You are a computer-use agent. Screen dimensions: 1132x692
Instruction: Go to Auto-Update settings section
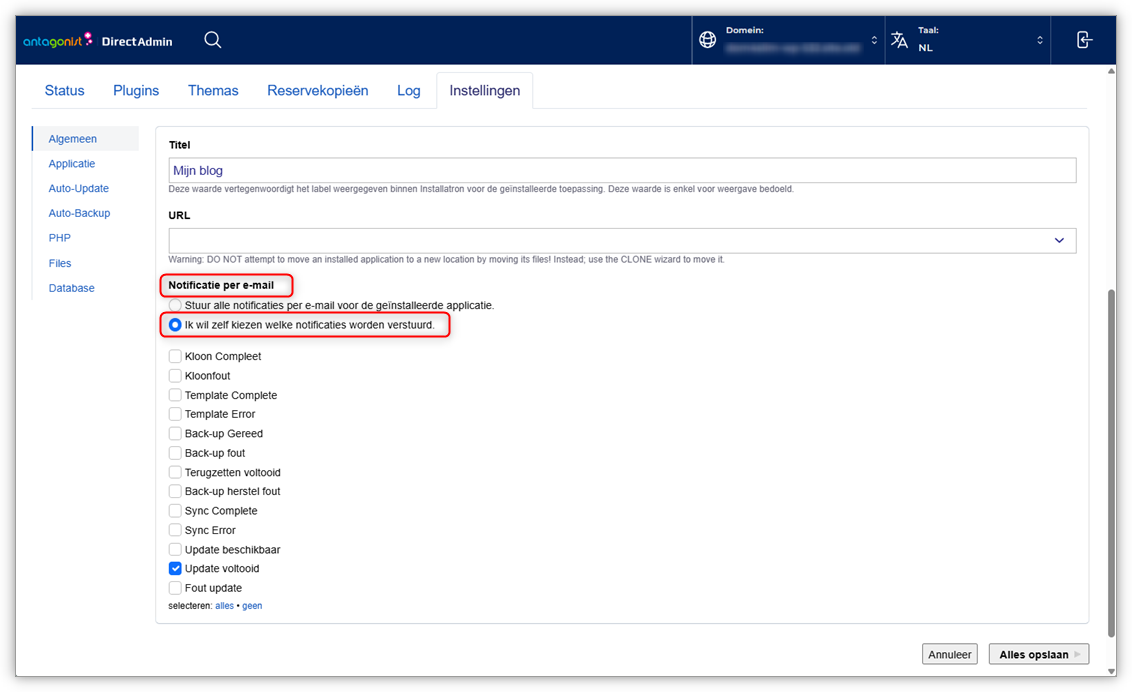(x=79, y=188)
